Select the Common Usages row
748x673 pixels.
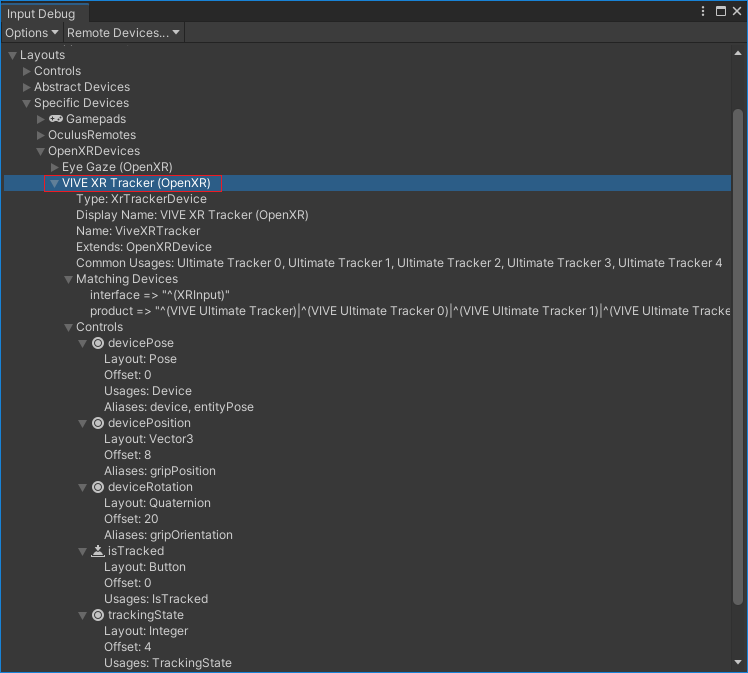pos(367,263)
